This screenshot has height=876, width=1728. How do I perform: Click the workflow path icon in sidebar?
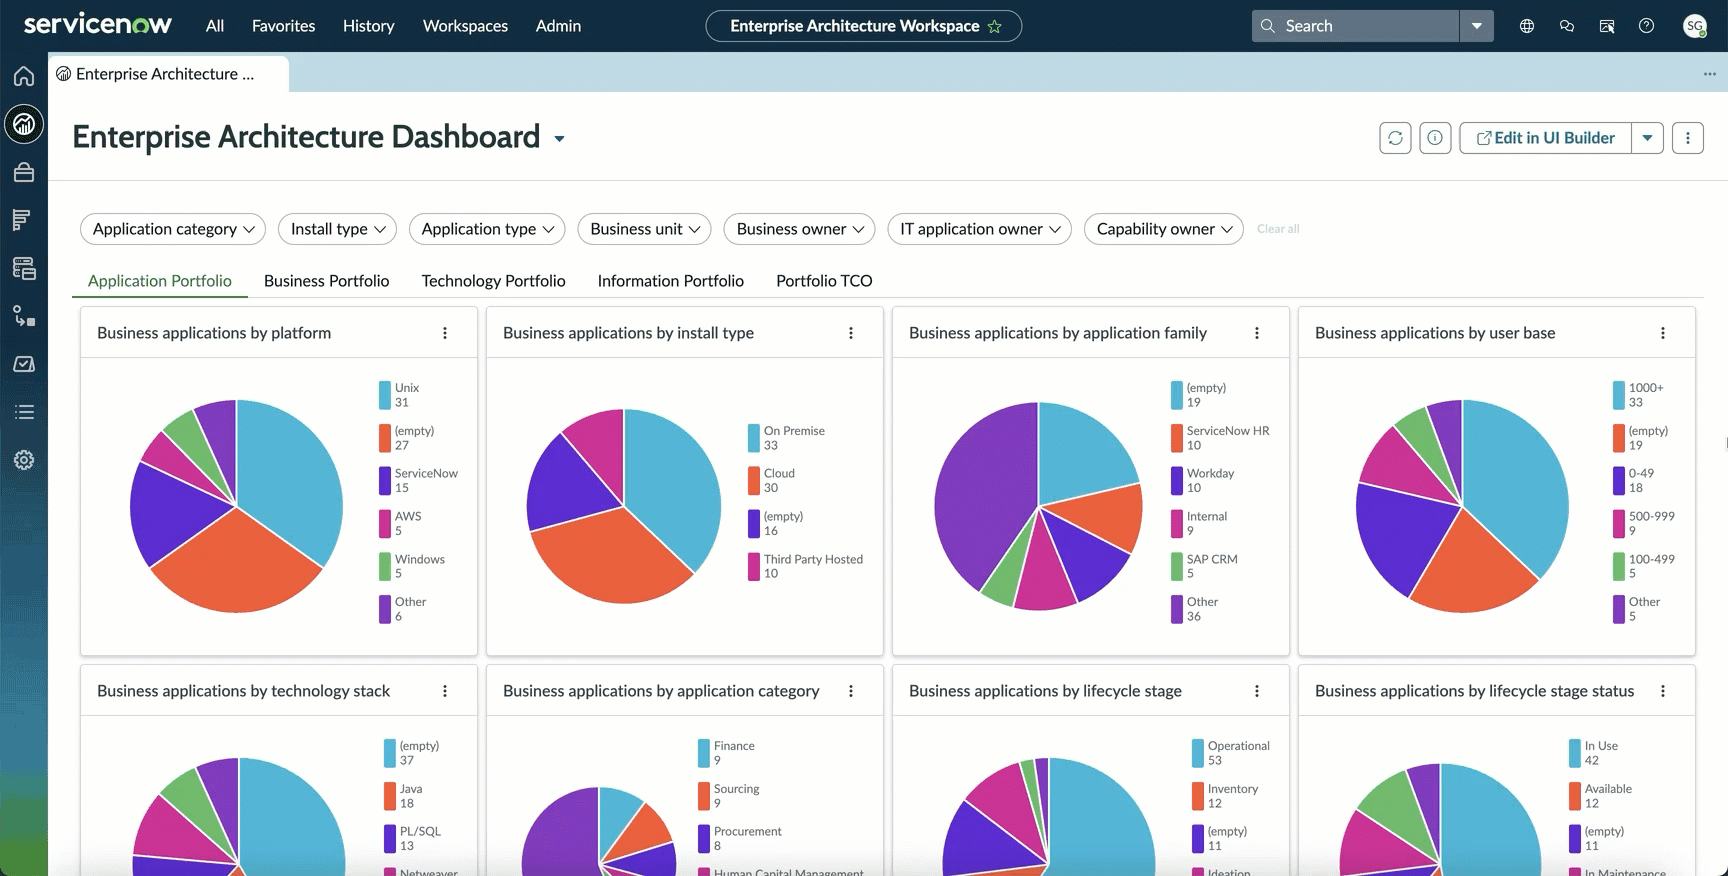pyautogui.click(x=24, y=316)
